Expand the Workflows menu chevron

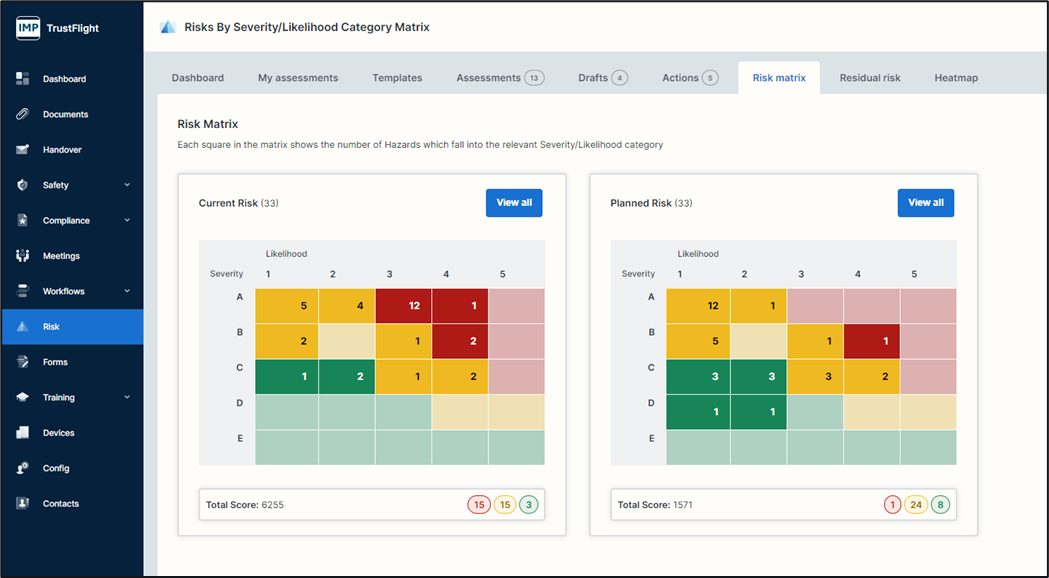[127, 291]
